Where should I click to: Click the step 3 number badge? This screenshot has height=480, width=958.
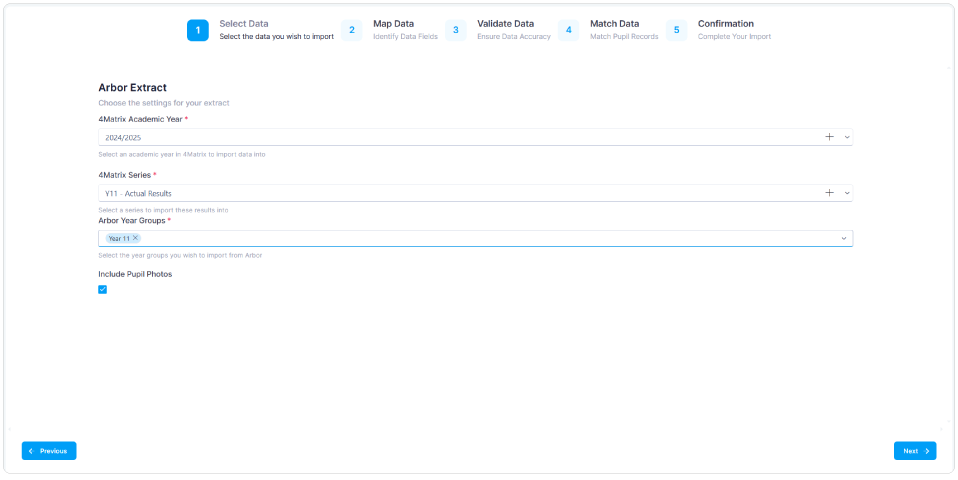455,30
